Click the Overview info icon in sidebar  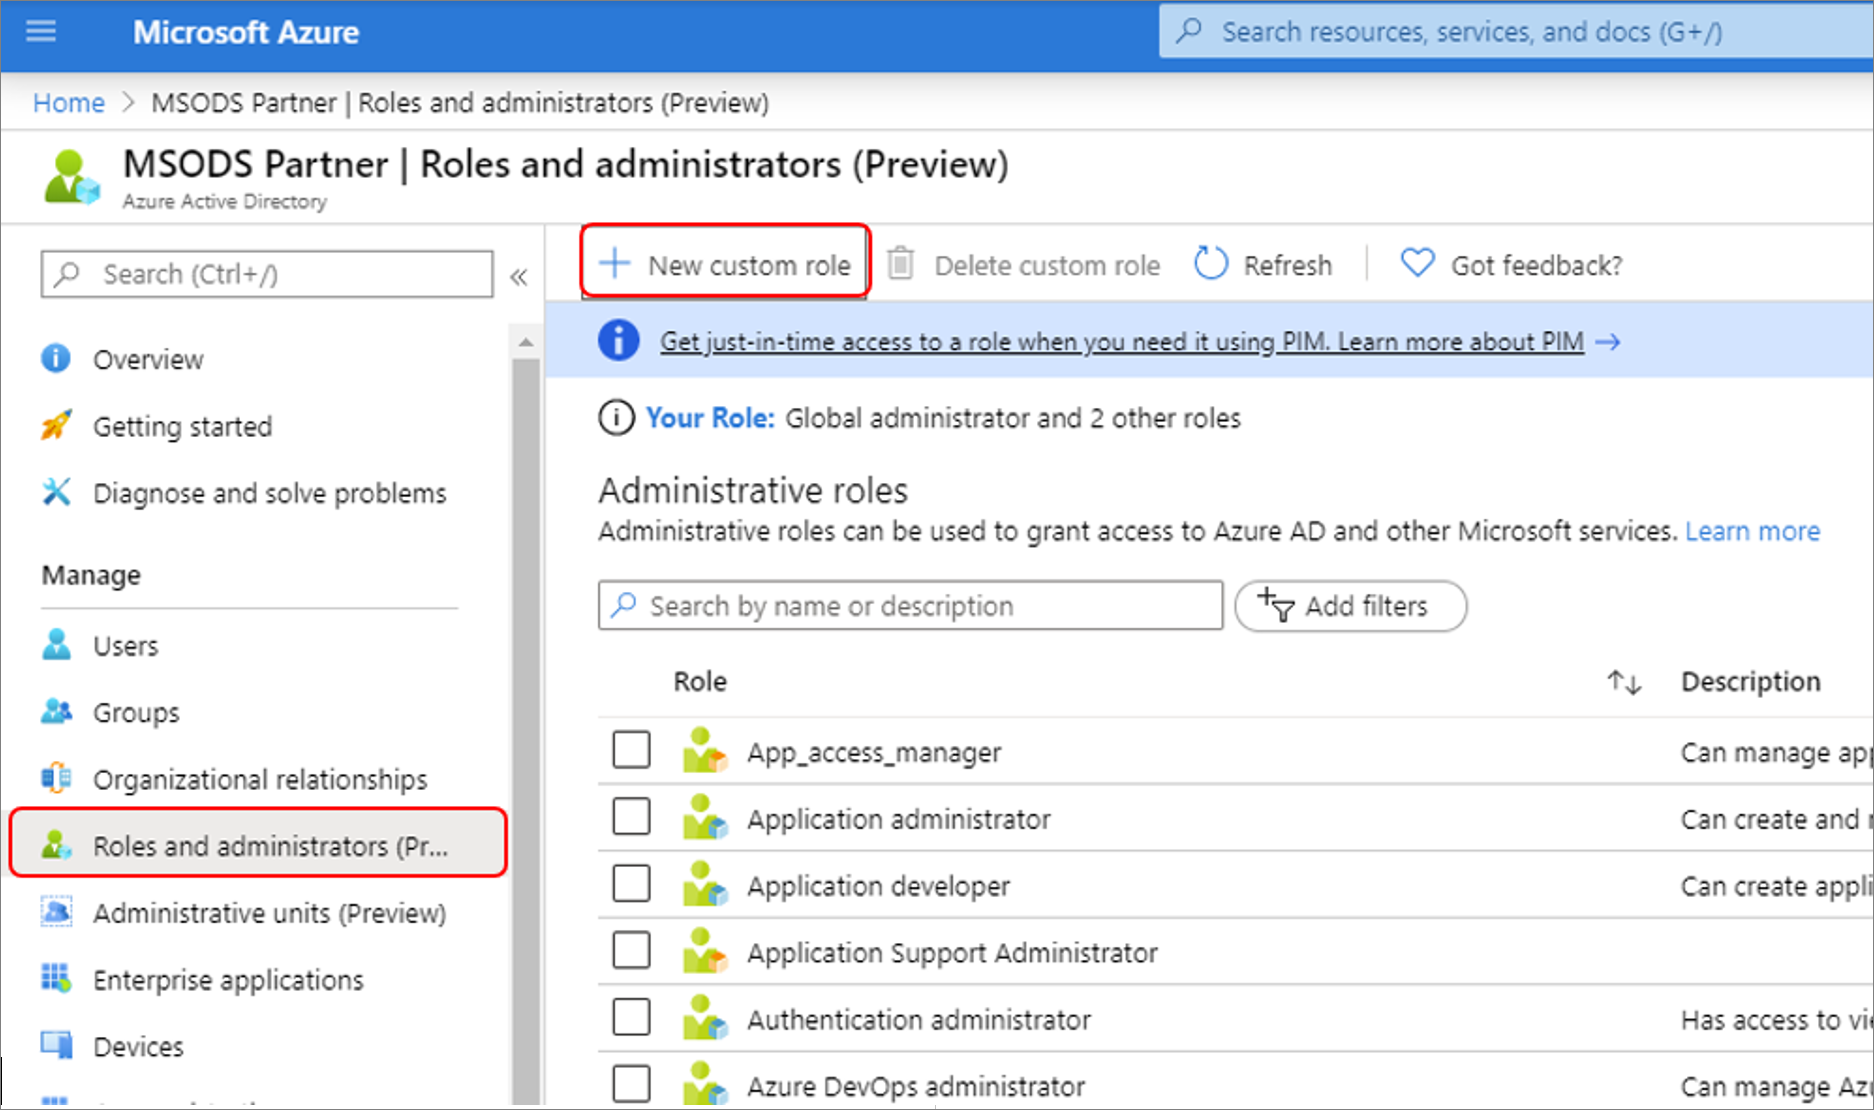56,358
